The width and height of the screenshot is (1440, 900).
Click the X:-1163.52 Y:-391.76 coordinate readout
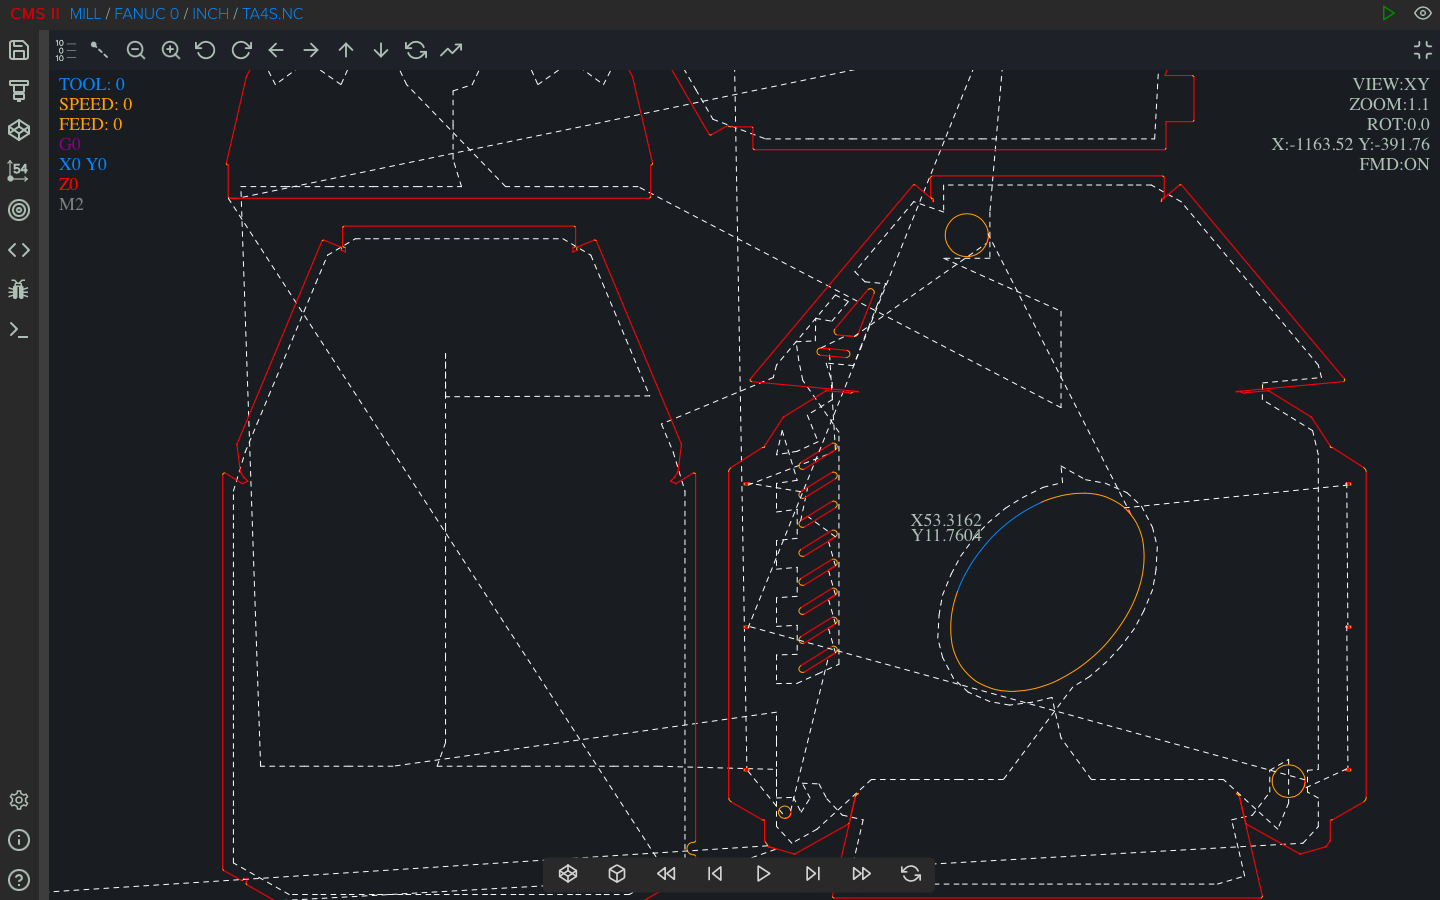click(1350, 144)
